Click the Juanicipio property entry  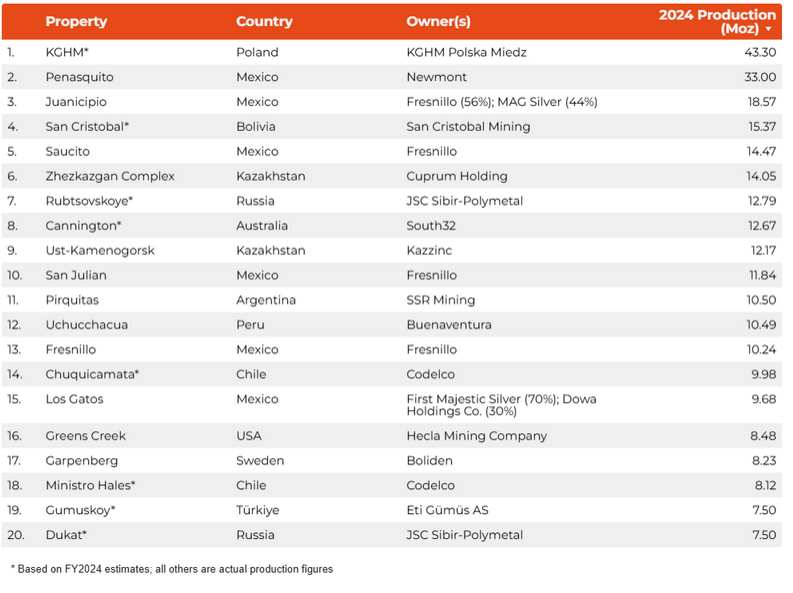(76, 102)
